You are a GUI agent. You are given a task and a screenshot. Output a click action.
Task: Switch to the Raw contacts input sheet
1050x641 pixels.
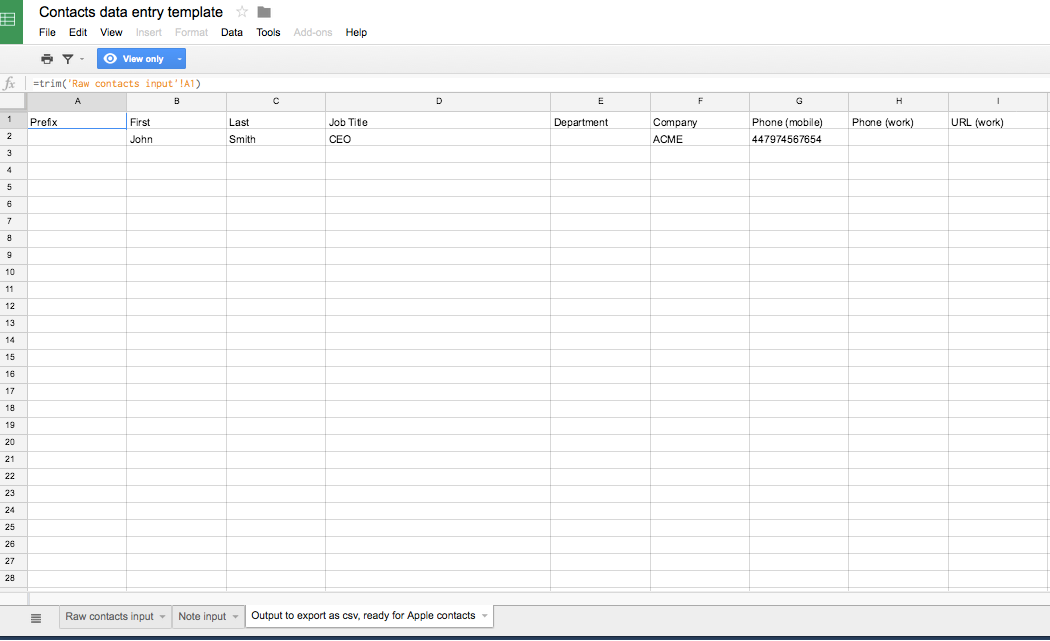tap(109, 616)
